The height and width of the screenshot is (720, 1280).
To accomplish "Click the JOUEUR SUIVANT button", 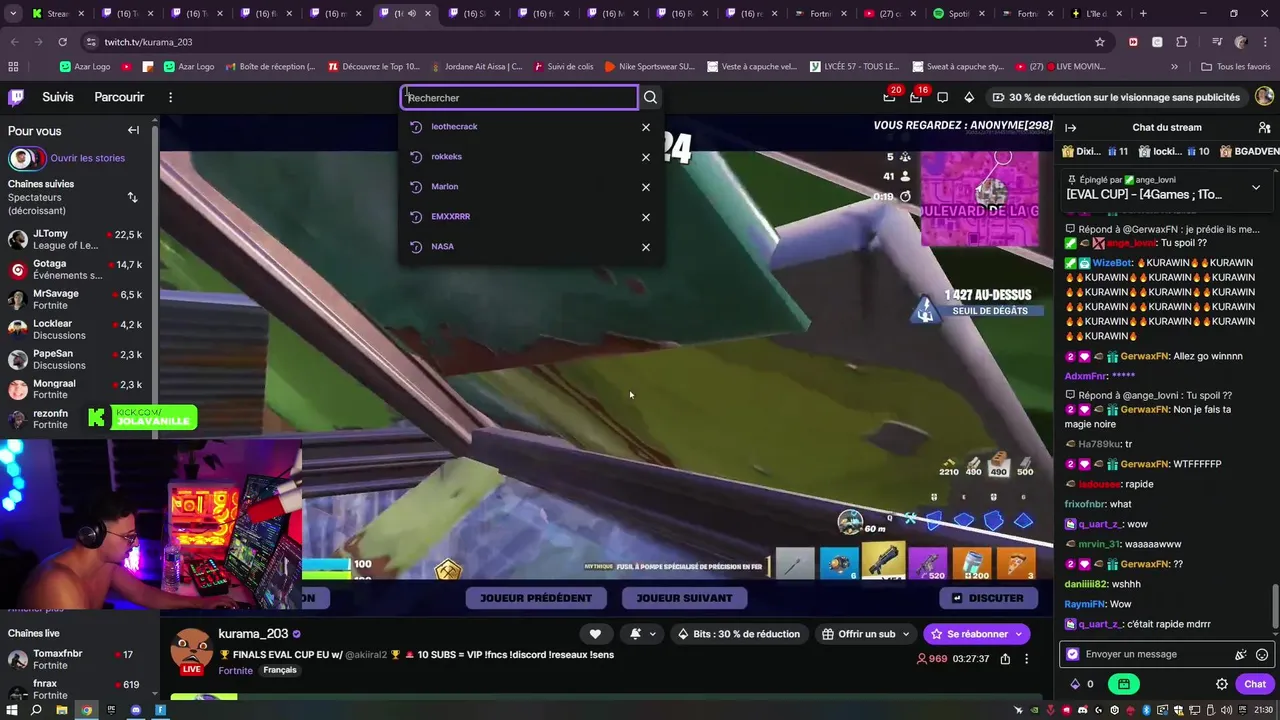I will 684,598.
